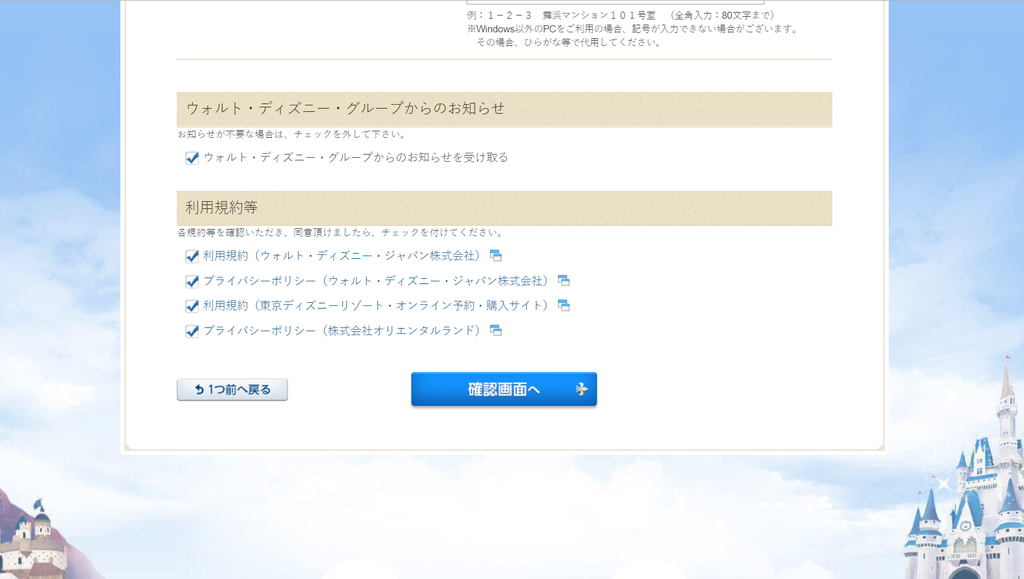This screenshot has width=1024, height=579.
Task: Toggle プライバシーポリシー（ウォルト・ディズニー・ジャパン株式会社） checkbox
Action: [x=192, y=281]
